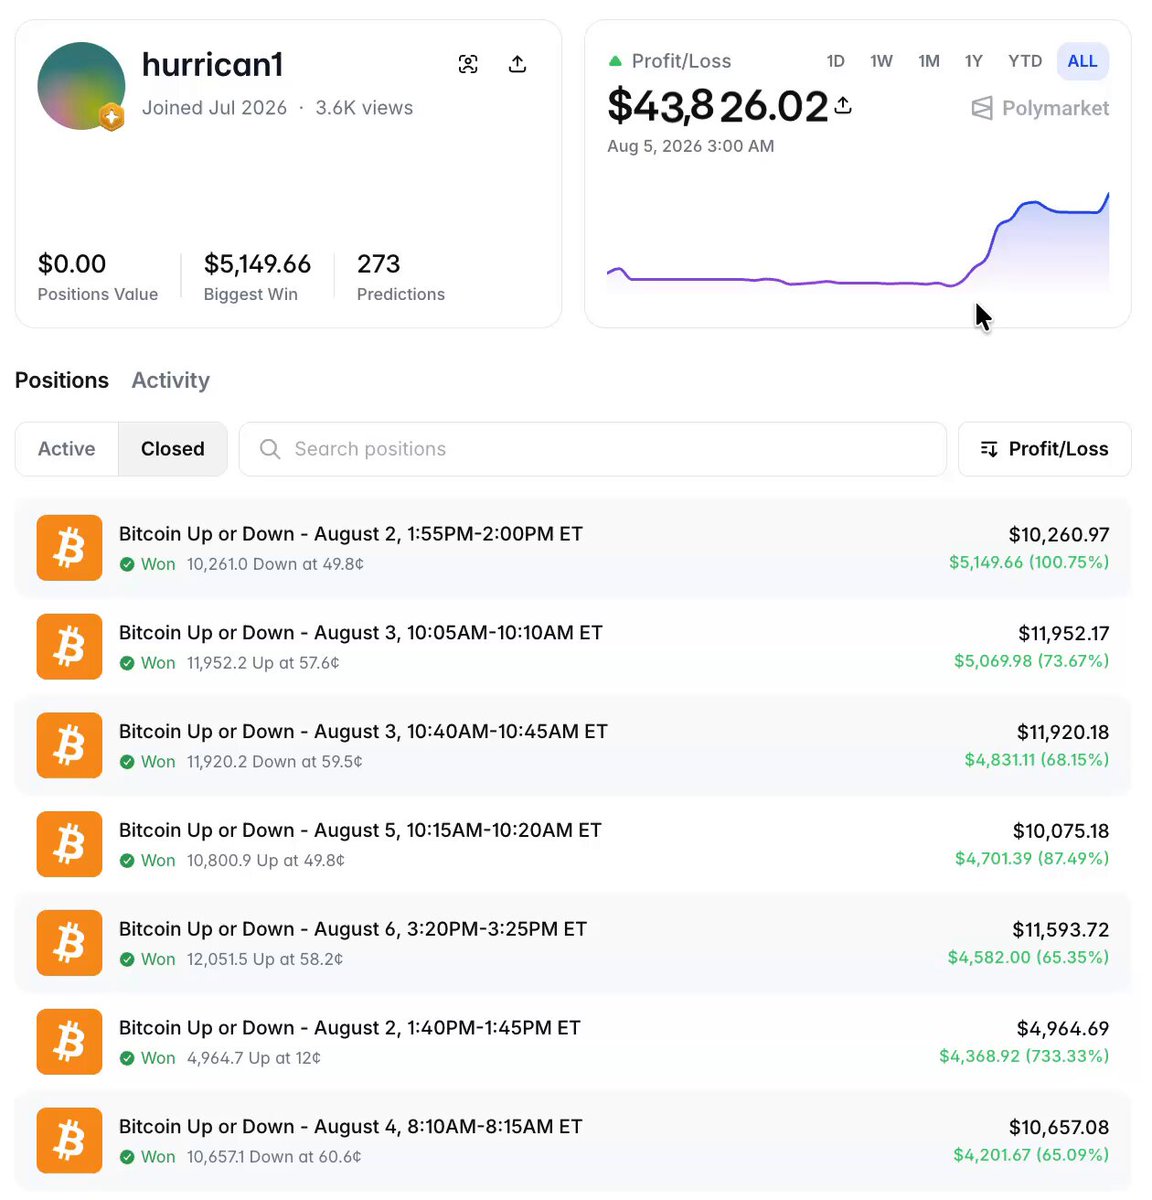This screenshot has width=1152, height=1200.
Task: Click the Bitcoin icon for August 2, 1:40PM market
Action: click(69, 1042)
